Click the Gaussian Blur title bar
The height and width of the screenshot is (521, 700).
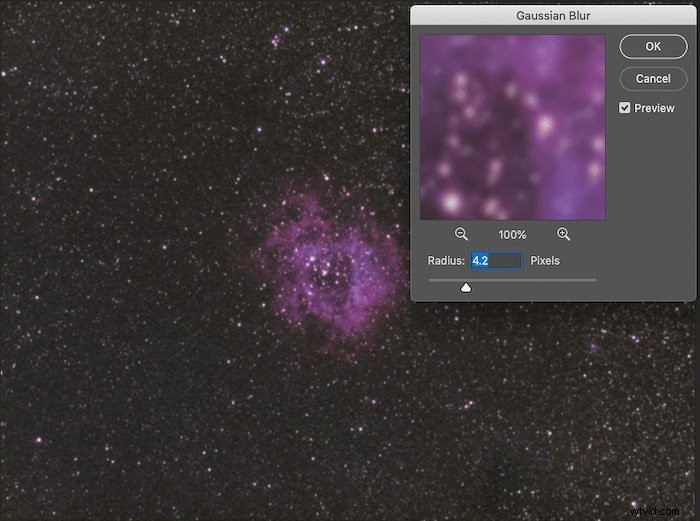pyautogui.click(x=553, y=16)
